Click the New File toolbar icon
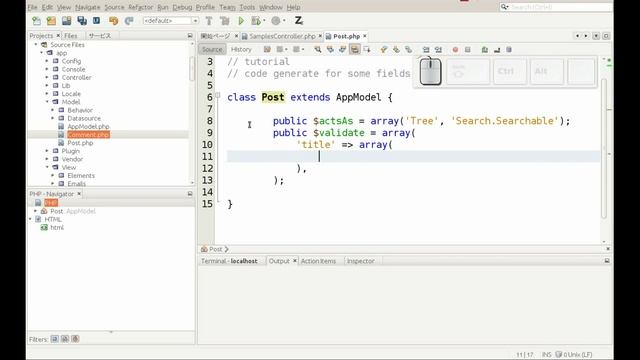Viewport: 640px width, 360px height. pos(36,20)
